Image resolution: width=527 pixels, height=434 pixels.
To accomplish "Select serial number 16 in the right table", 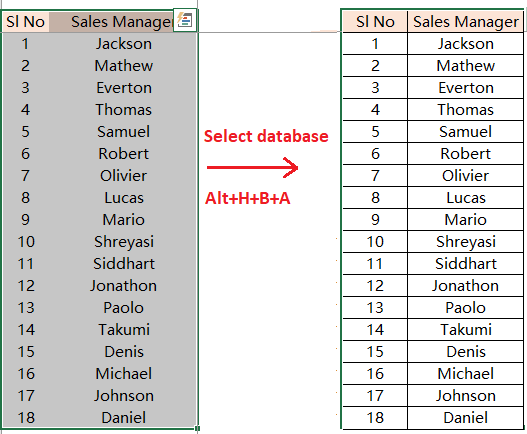I will tap(375, 373).
